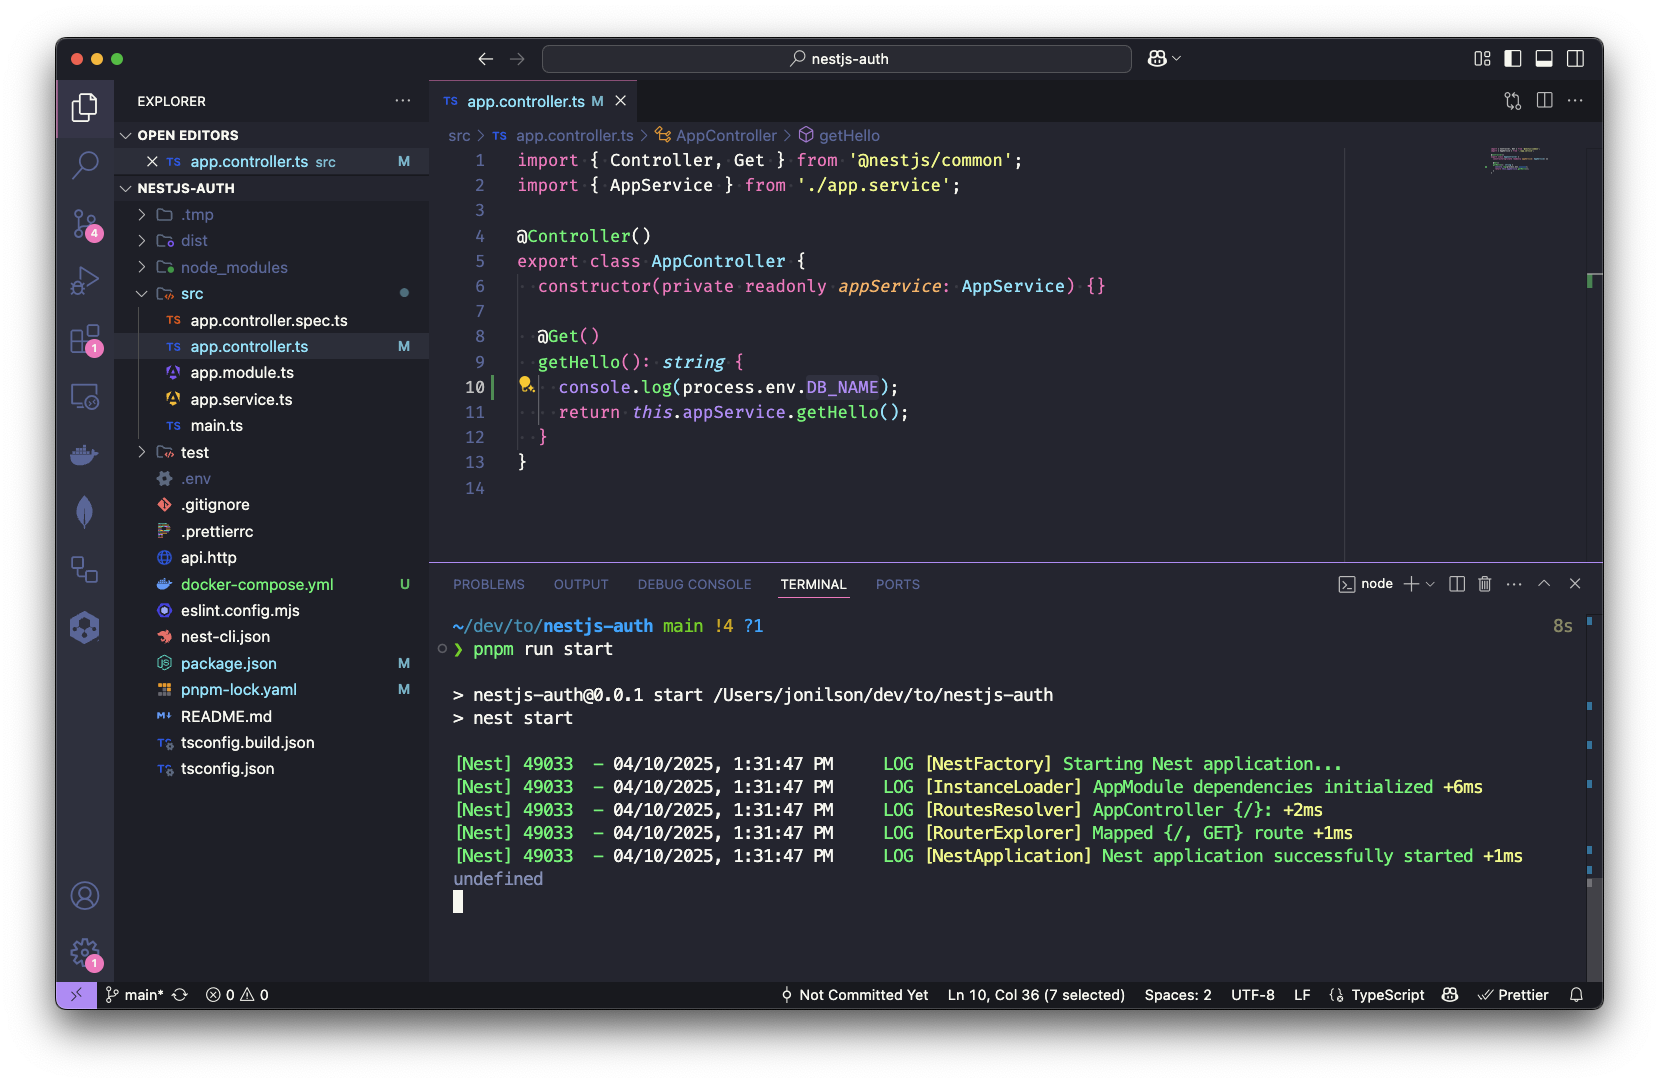Viewport: 1659px width, 1083px height.
Task: Switch to the Problems tab
Action: [489, 585]
